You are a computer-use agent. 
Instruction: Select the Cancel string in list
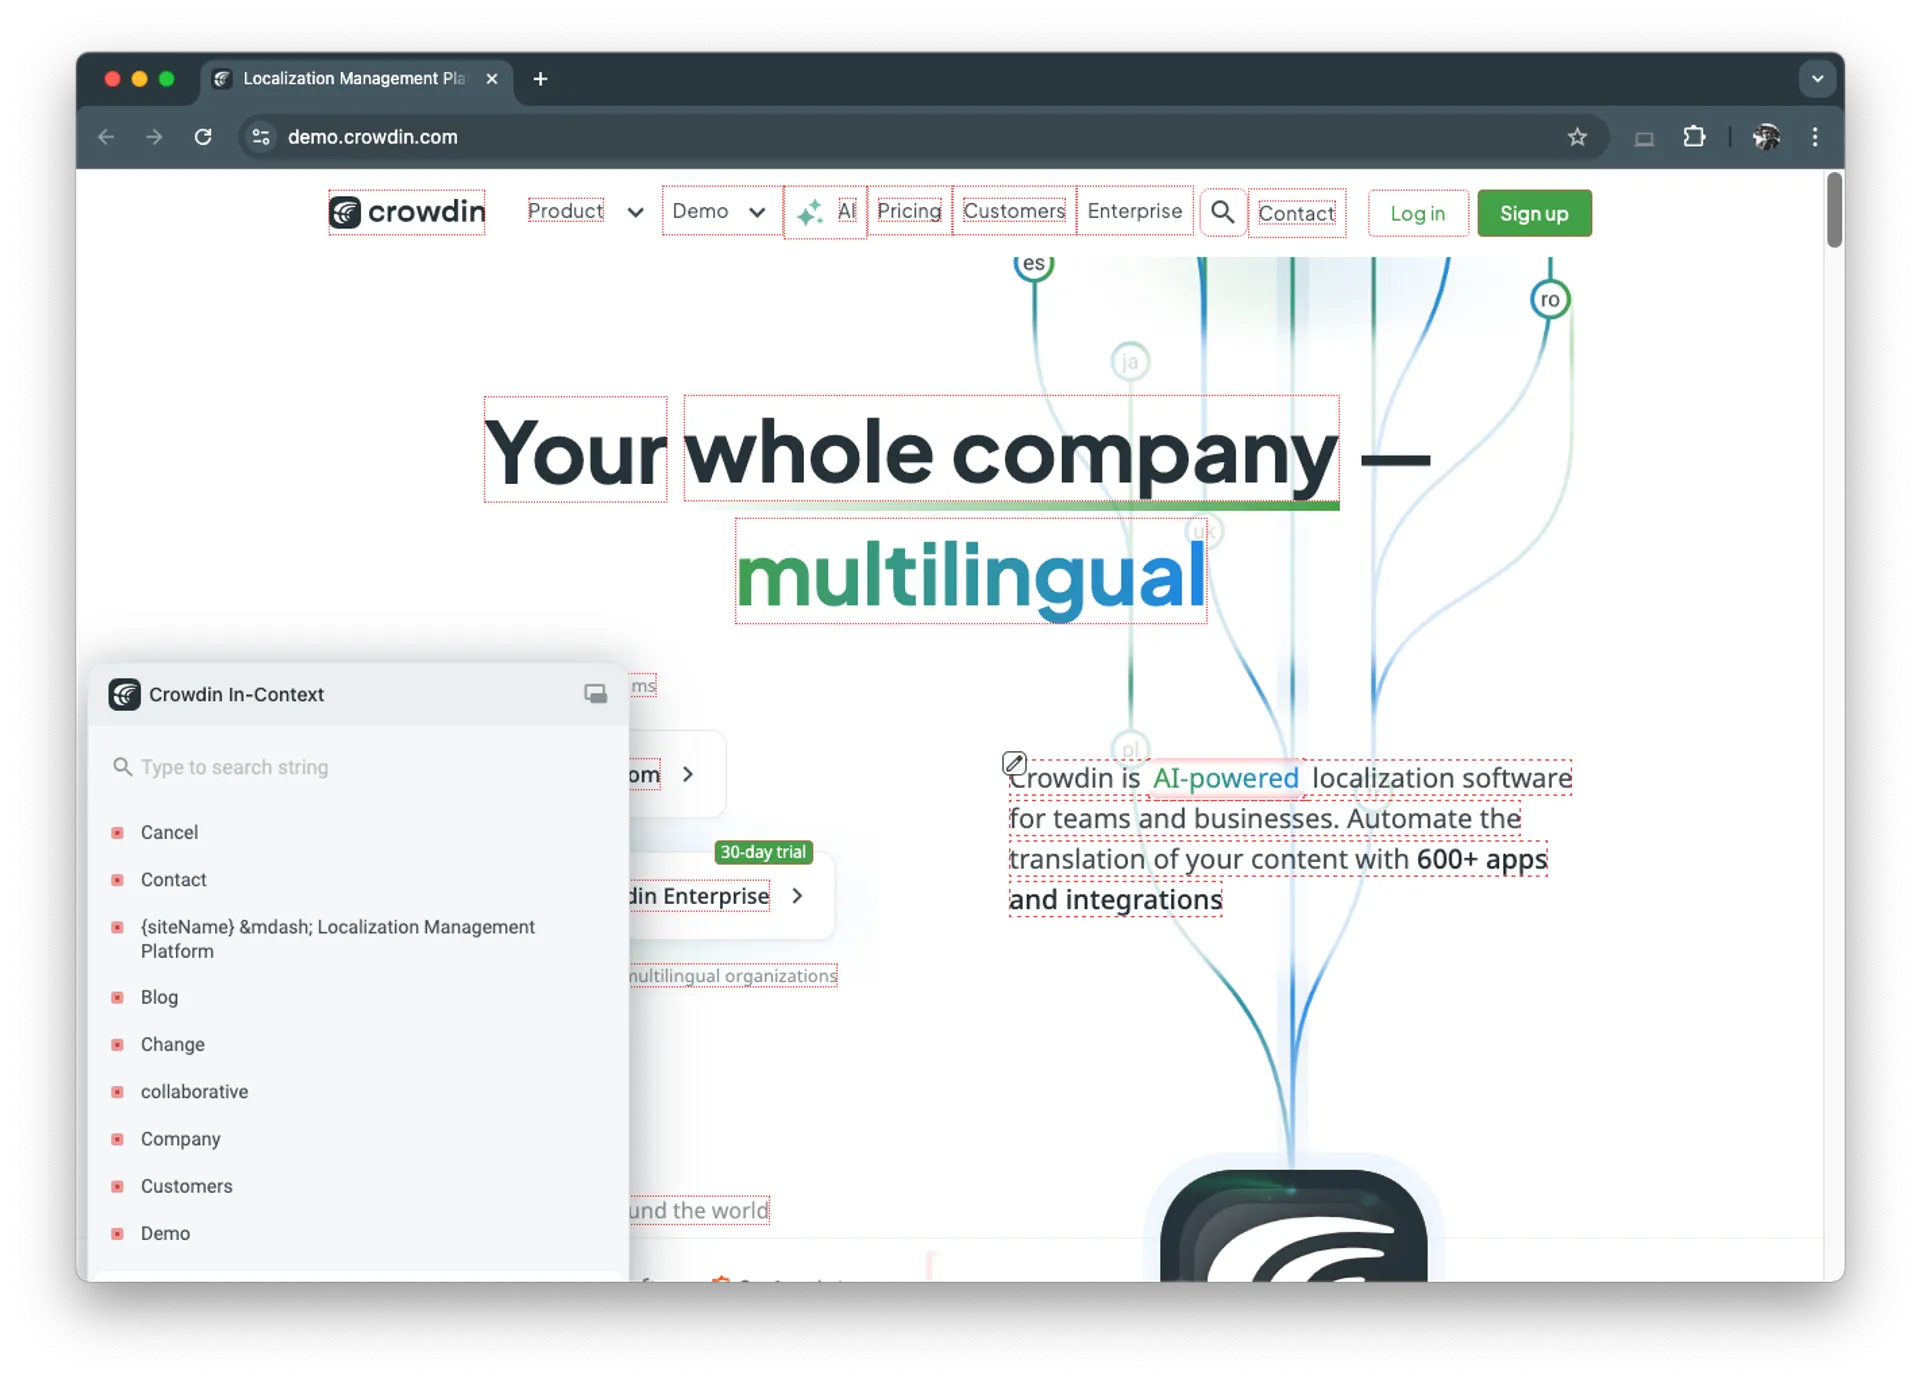tap(169, 832)
